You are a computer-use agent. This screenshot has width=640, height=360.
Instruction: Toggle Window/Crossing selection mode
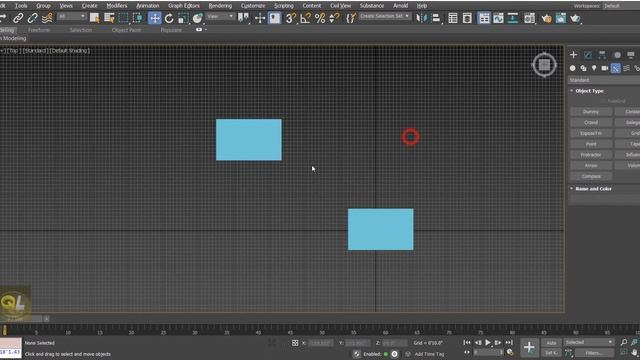click(138, 18)
